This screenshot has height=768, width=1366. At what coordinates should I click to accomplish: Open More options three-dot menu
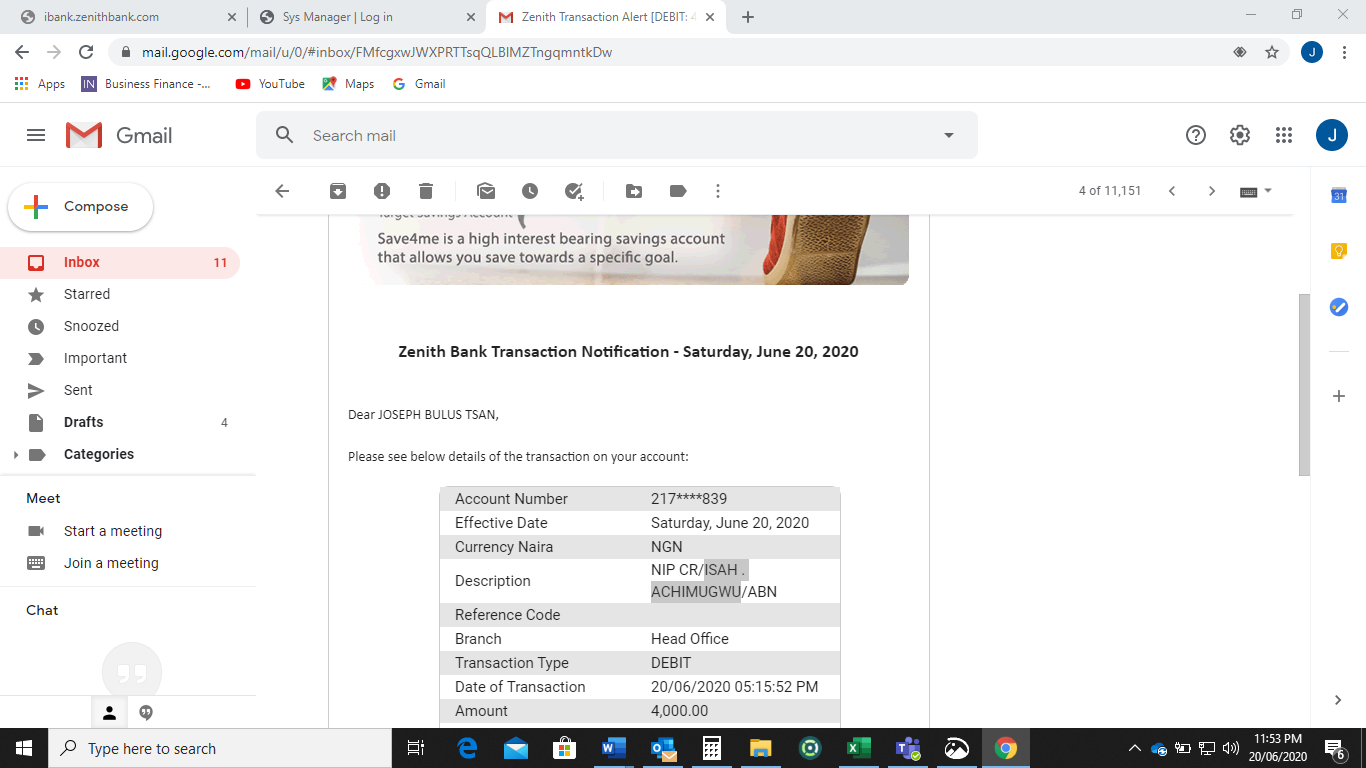pyautogui.click(x=718, y=191)
